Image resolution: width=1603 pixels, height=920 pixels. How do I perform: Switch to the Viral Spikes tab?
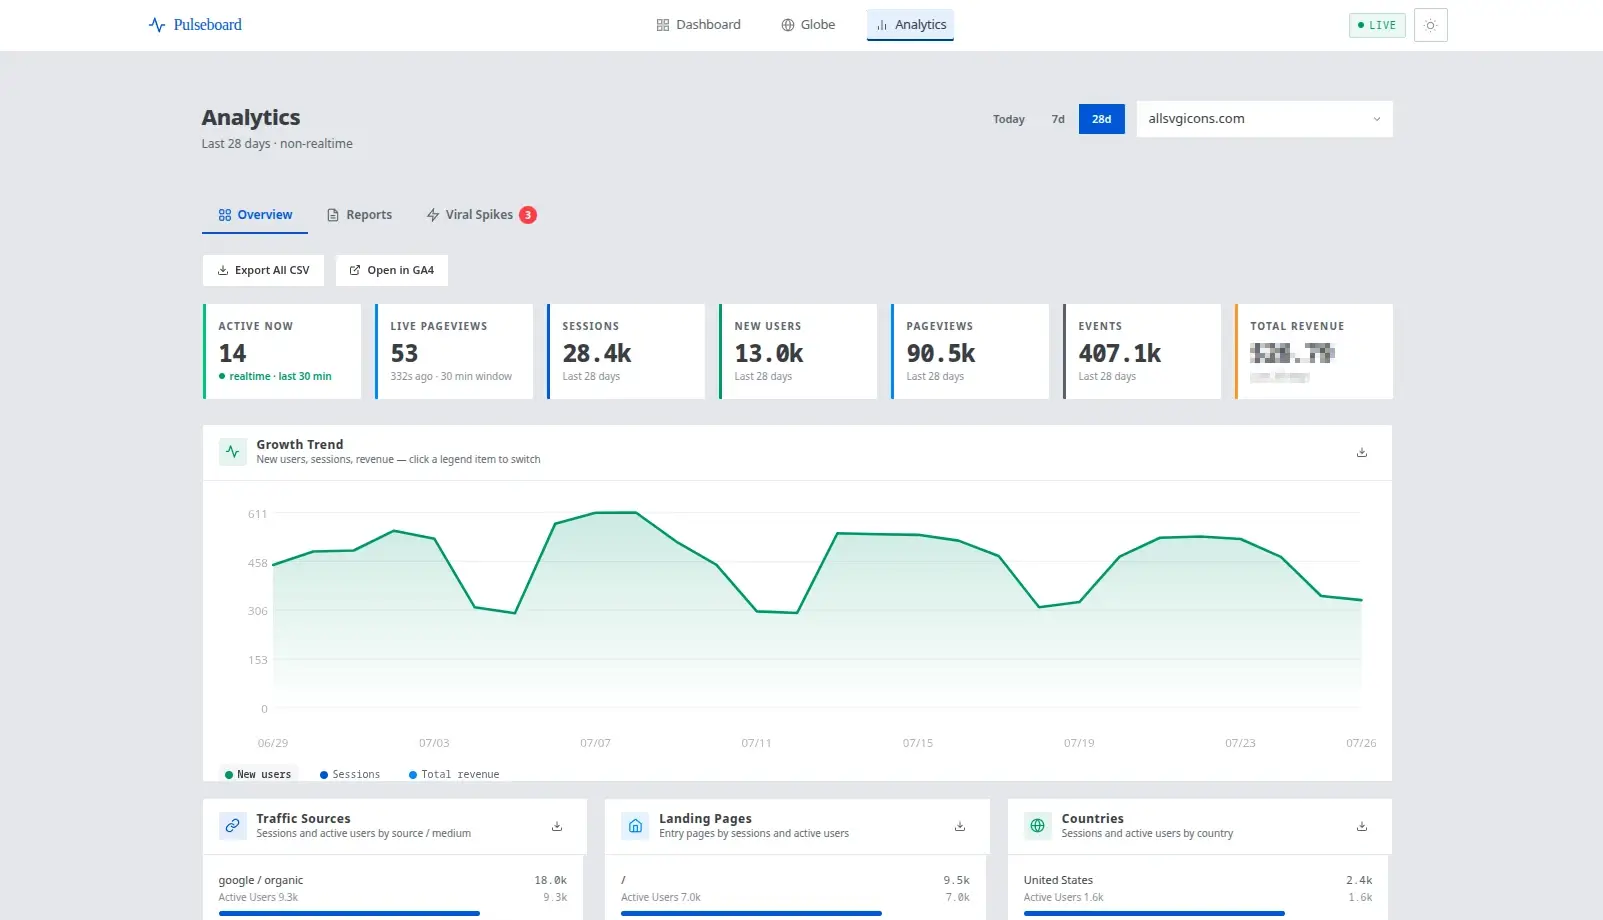(x=481, y=215)
